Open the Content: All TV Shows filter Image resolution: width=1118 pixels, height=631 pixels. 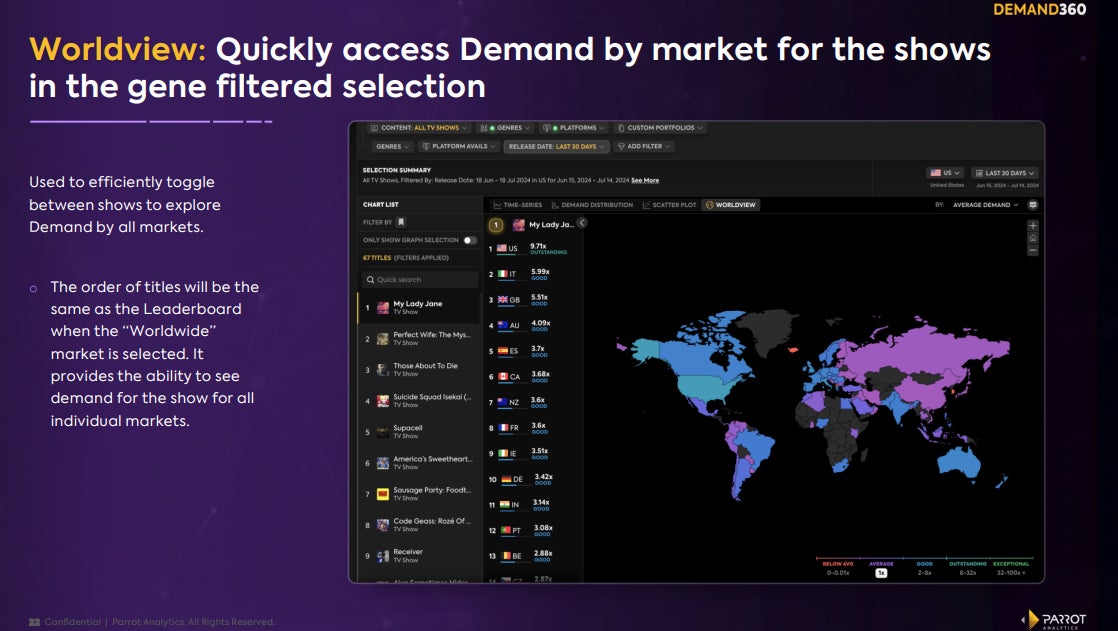(x=419, y=128)
